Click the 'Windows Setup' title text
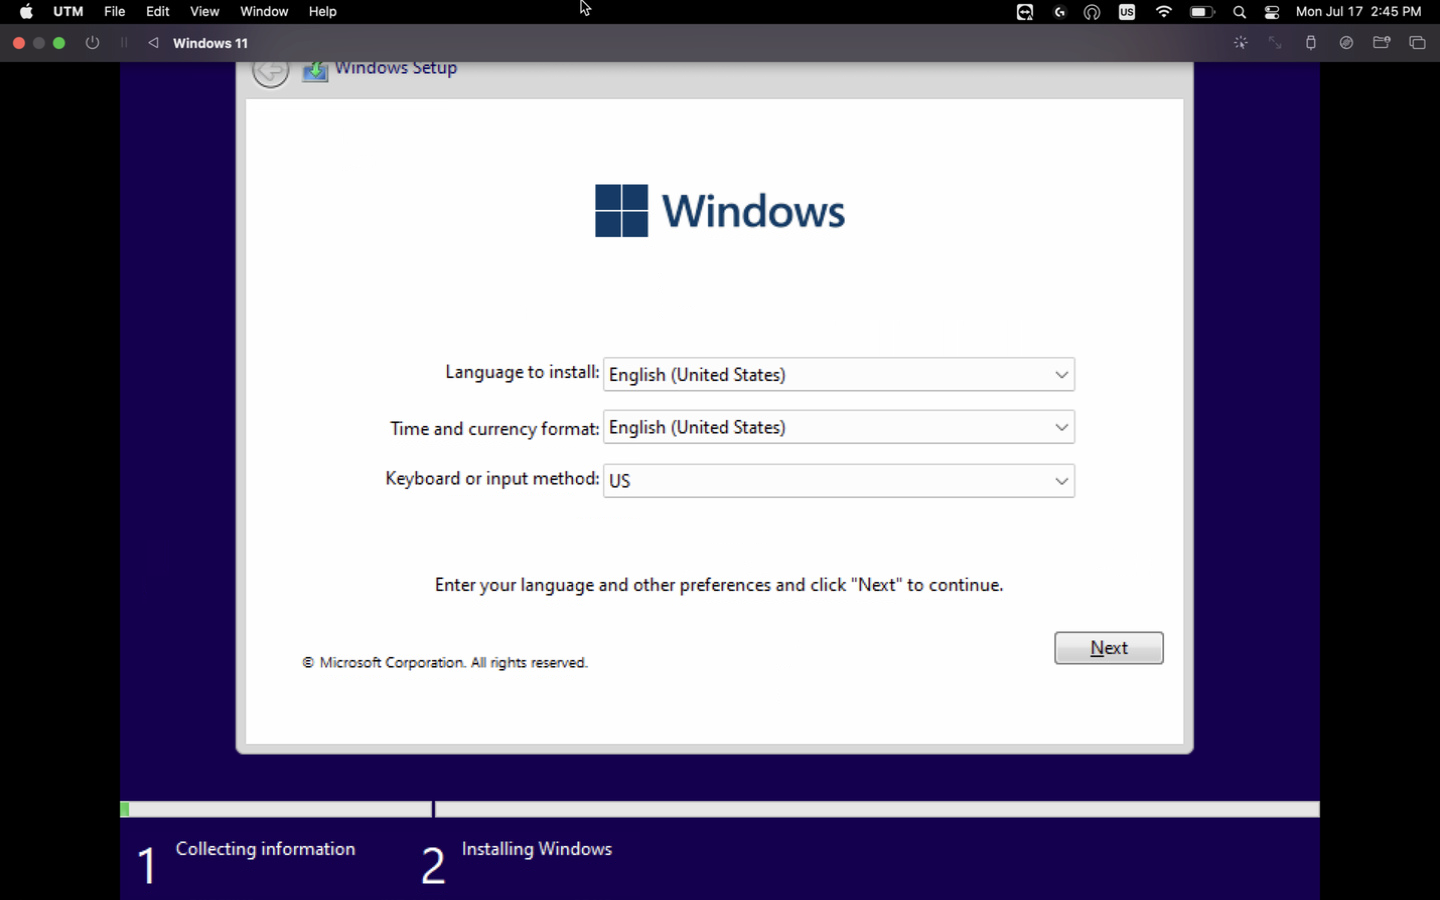Image resolution: width=1440 pixels, height=900 pixels. point(396,68)
